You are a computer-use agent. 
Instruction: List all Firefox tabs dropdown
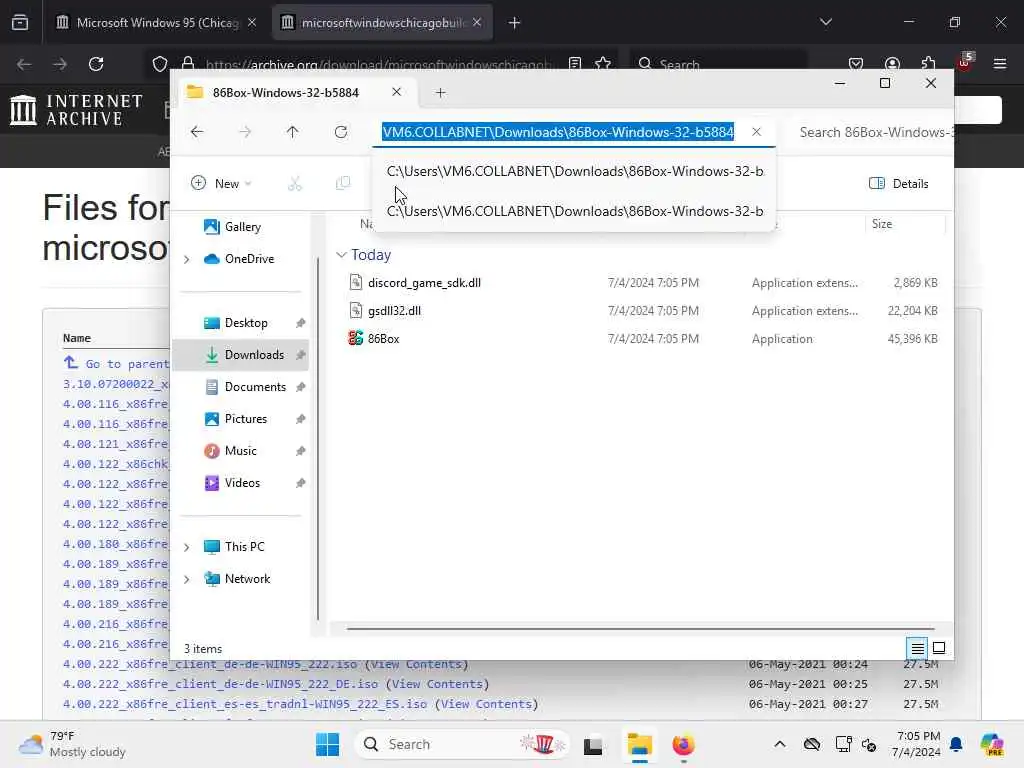(x=825, y=22)
